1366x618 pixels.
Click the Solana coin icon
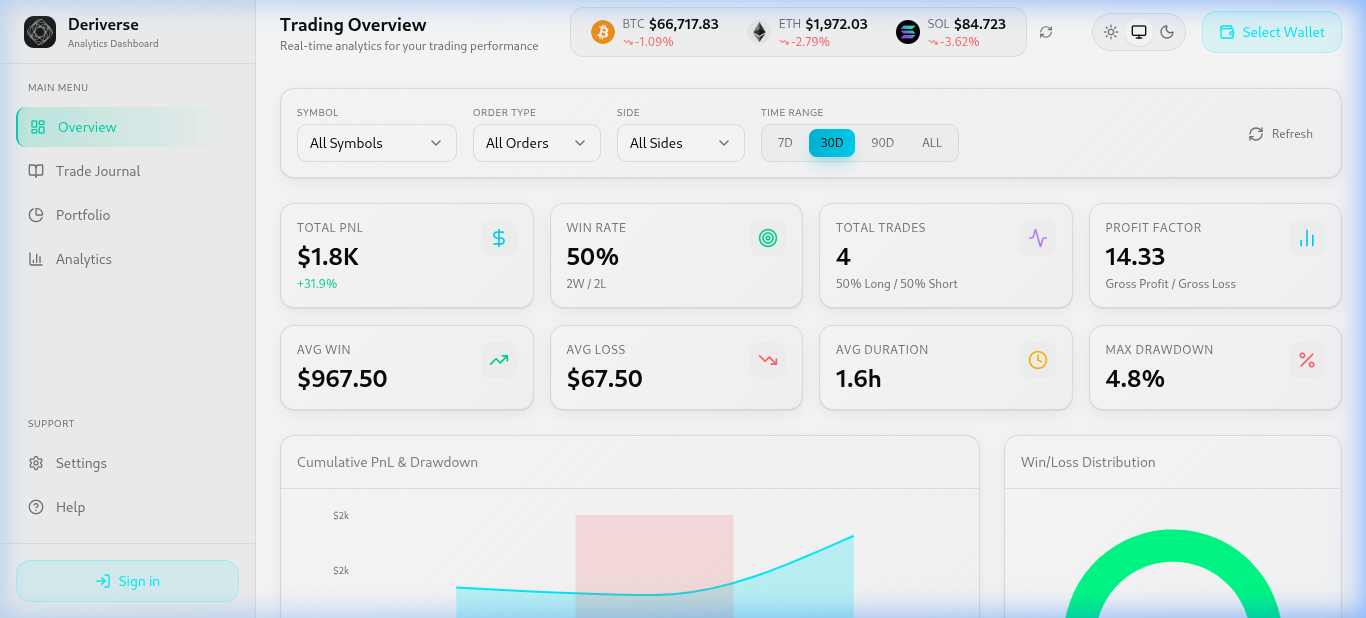coord(907,32)
